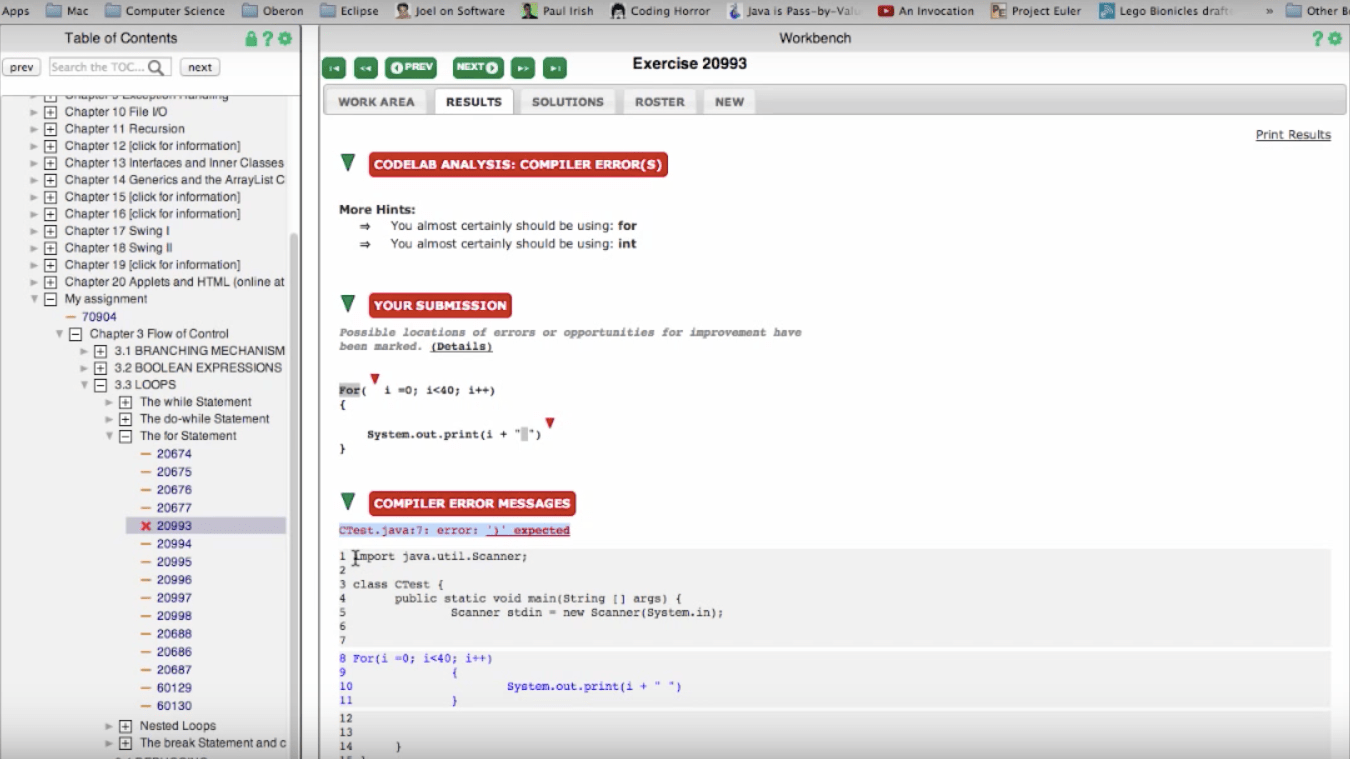Collapse the Compiler Error Messages section triangle

348,502
